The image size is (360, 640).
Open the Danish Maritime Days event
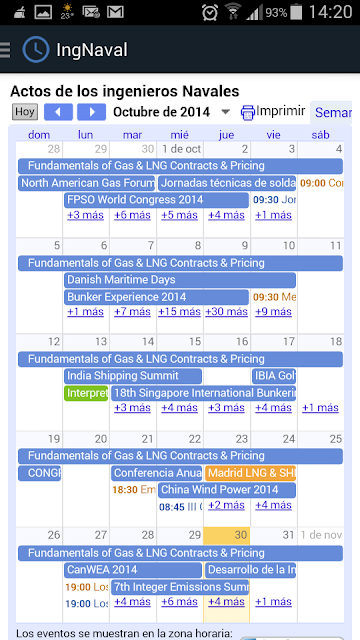tap(180, 280)
